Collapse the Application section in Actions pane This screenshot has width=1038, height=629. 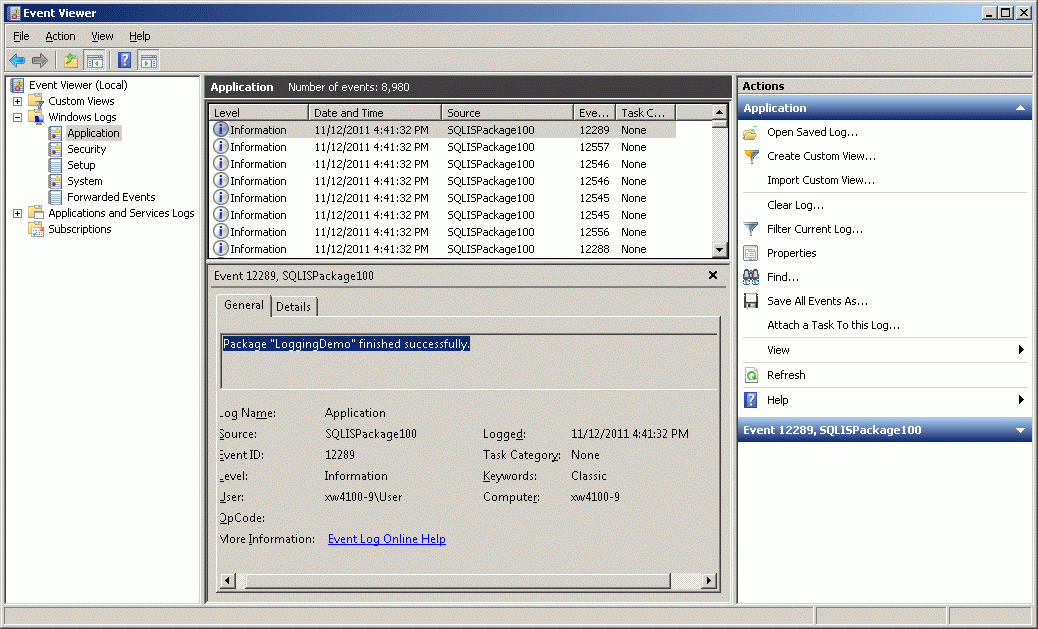1020,108
